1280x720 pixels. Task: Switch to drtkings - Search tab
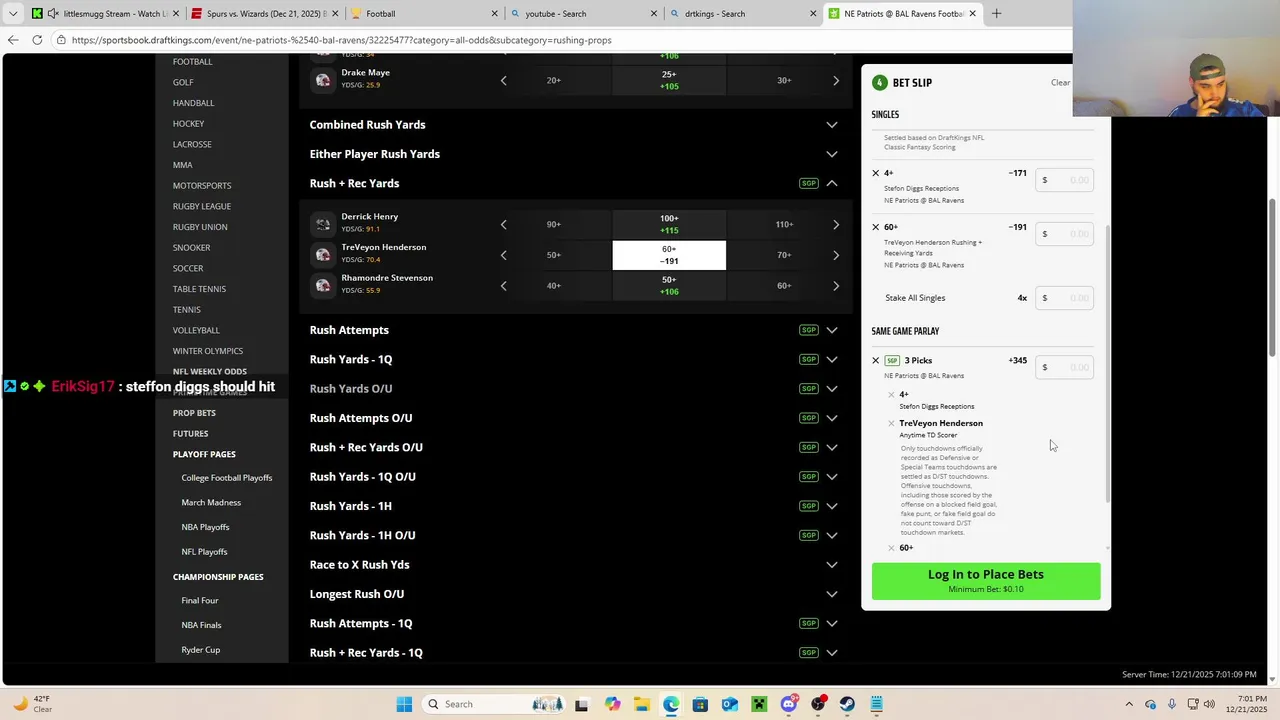click(x=744, y=14)
